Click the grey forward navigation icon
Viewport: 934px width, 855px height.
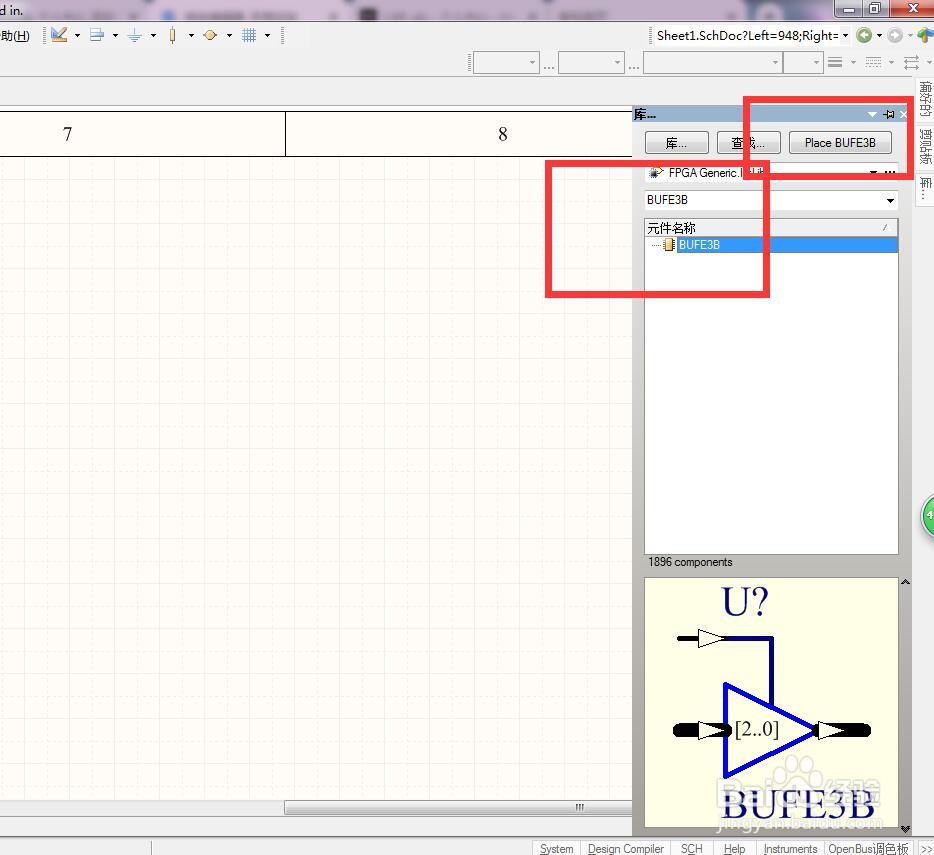point(895,36)
